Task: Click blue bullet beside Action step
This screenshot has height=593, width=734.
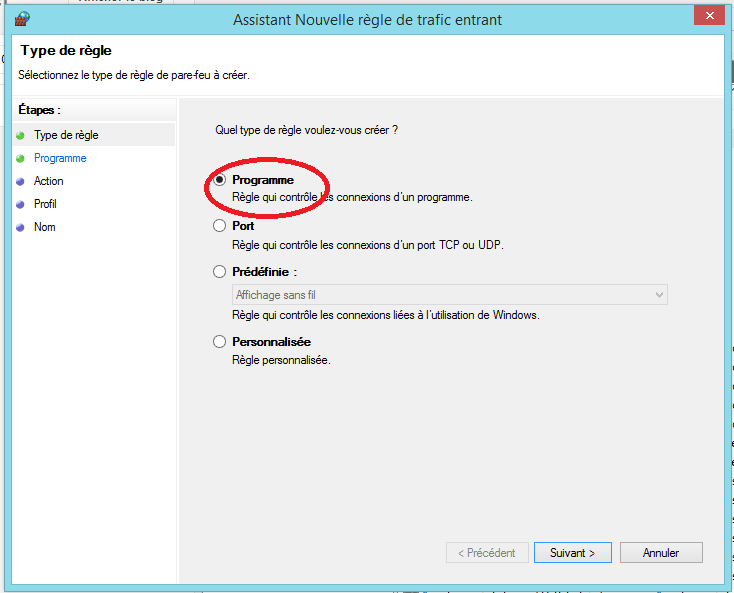Action: tap(20, 182)
